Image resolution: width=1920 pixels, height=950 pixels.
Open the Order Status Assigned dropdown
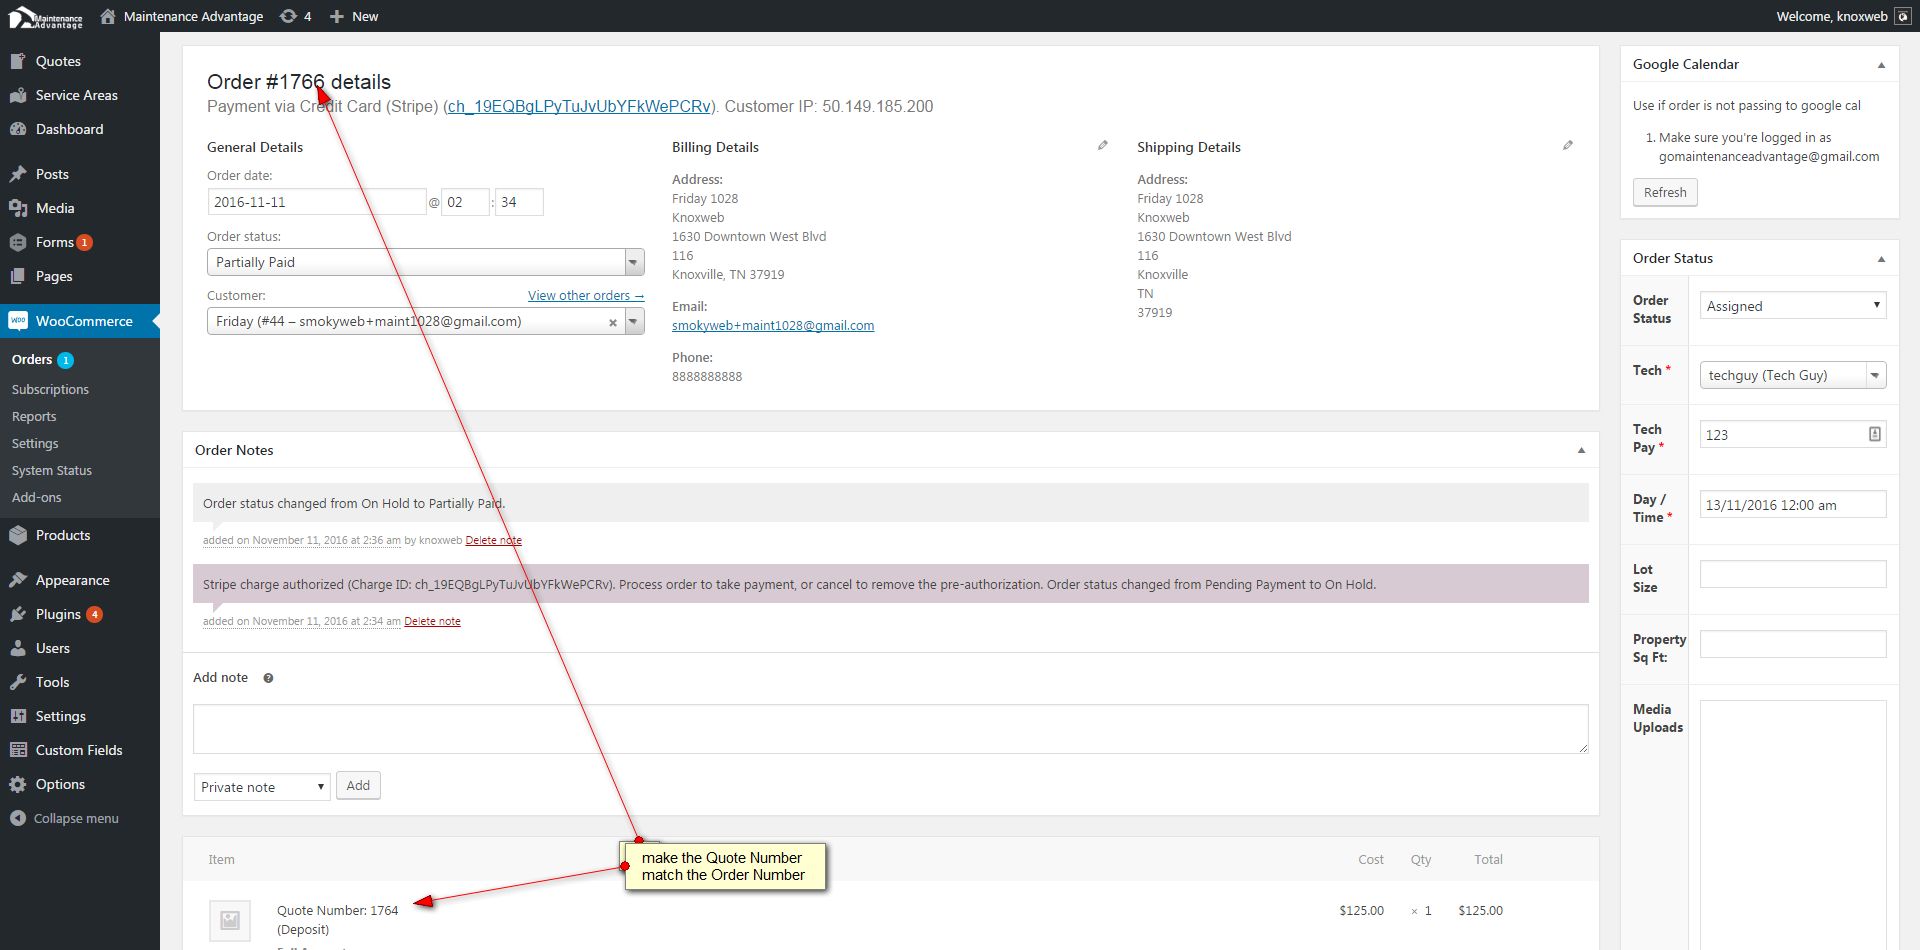[1793, 306]
